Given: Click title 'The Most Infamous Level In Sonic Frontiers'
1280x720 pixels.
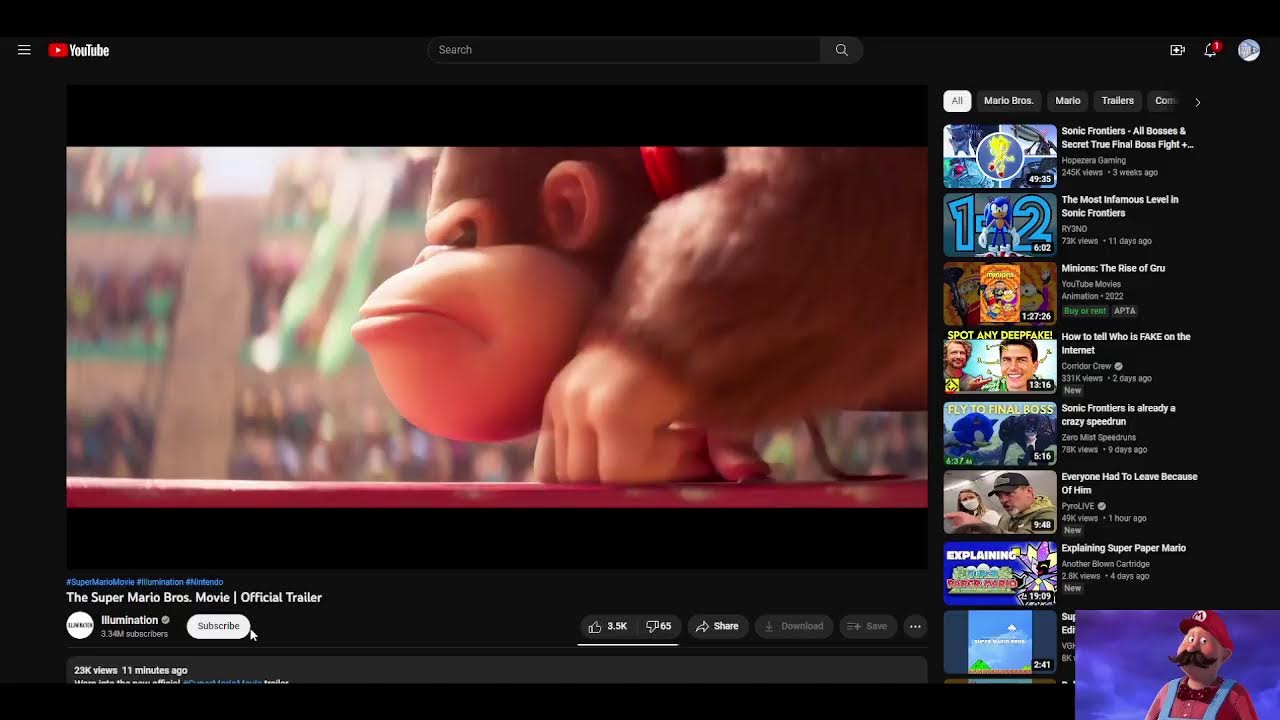Looking at the screenshot, I should [1120, 206].
